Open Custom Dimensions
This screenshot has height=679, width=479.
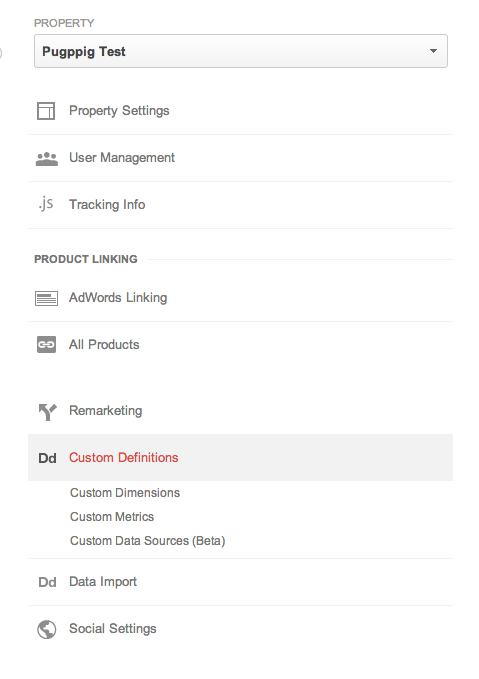click(x=125, y=493)
